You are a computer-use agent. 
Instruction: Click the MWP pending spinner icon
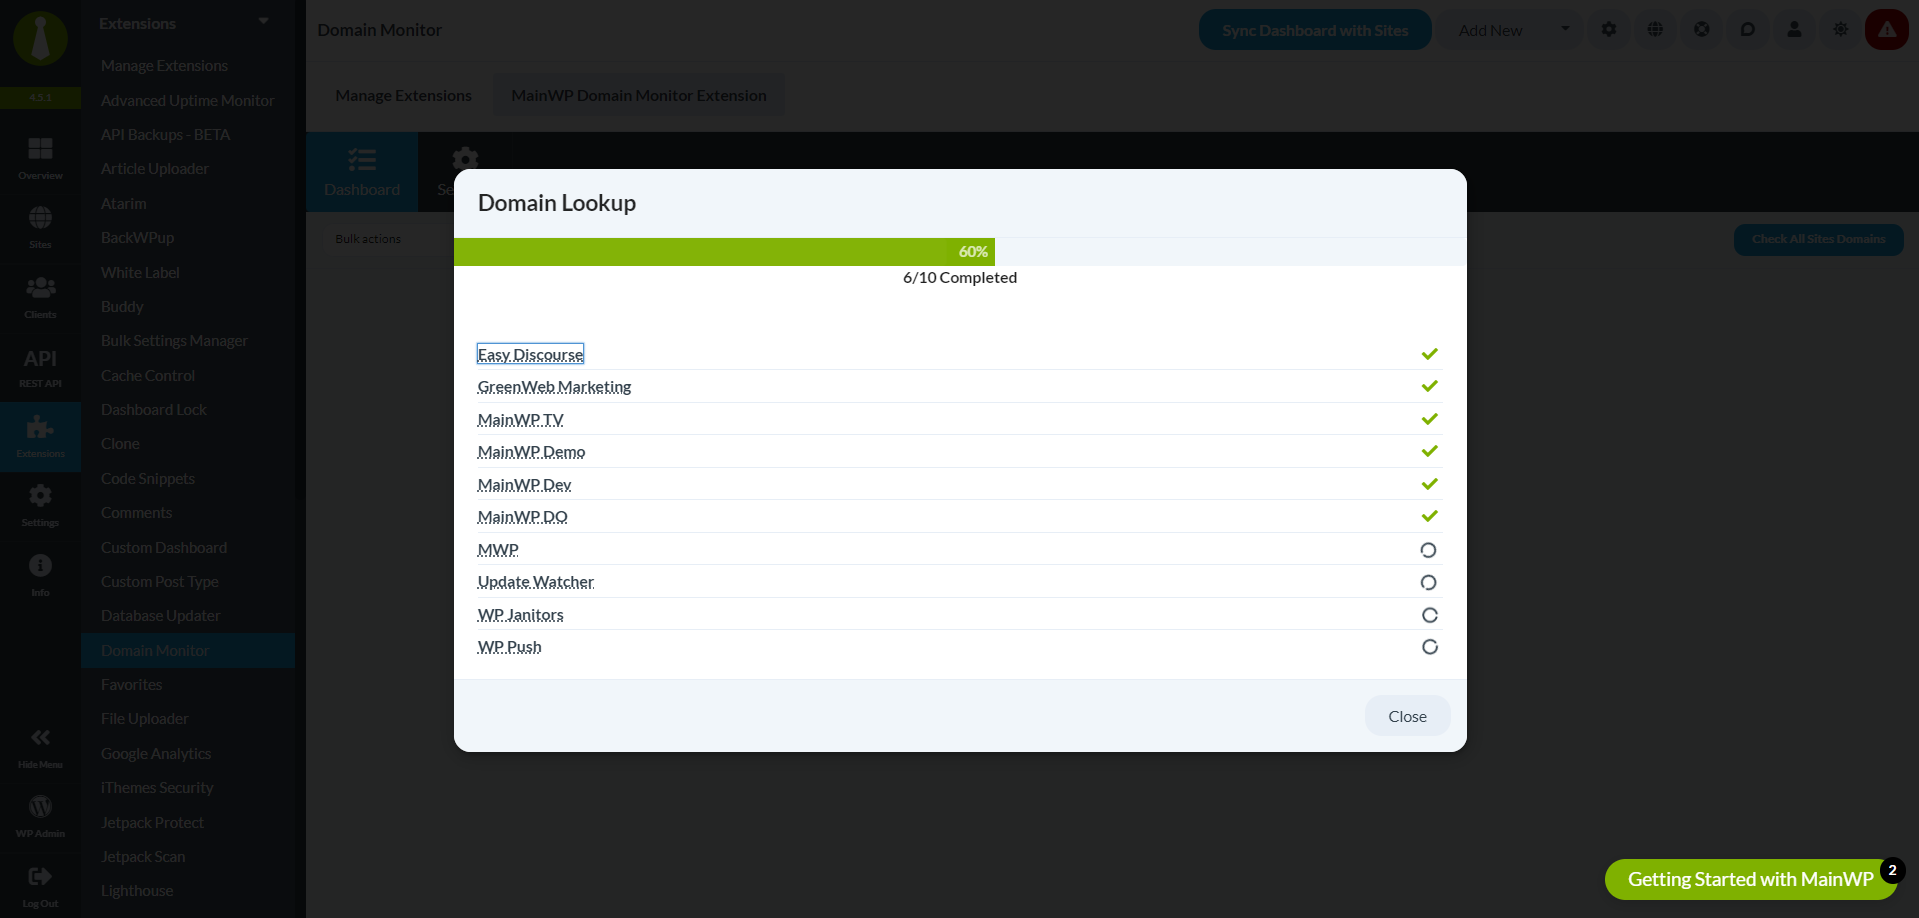(1428, 550)
